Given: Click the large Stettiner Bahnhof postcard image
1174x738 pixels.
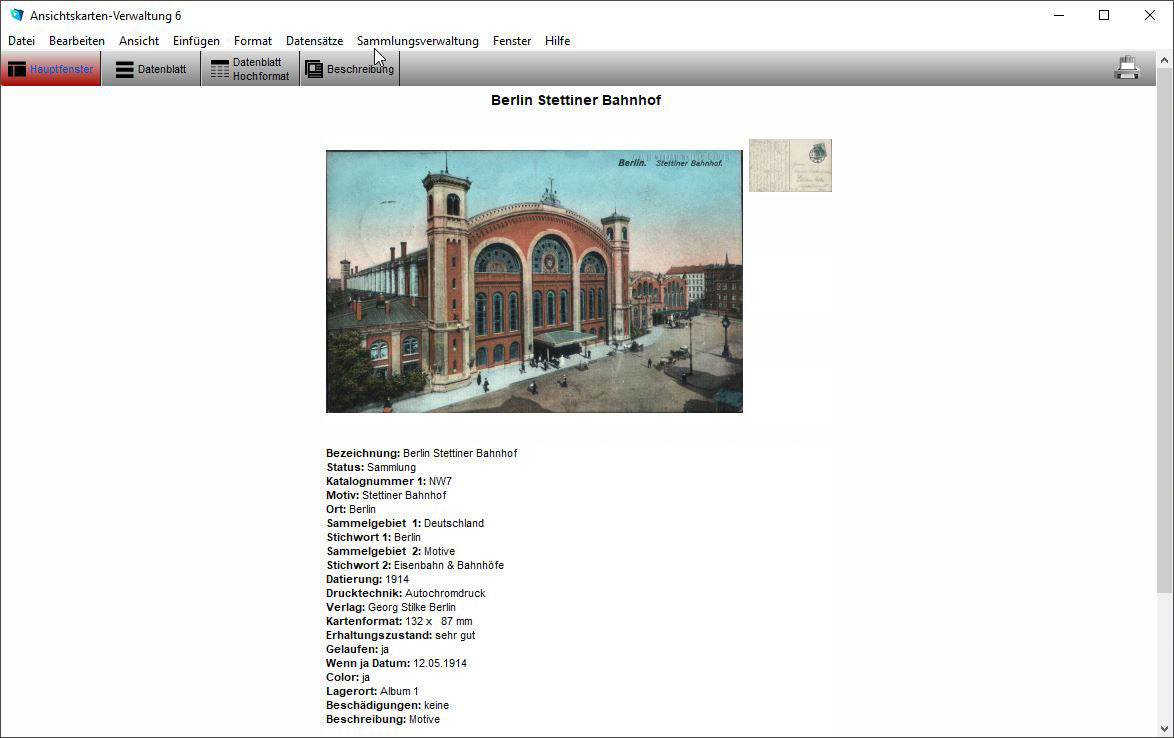Looking at the screenshot, I should [x=534, y=281].
